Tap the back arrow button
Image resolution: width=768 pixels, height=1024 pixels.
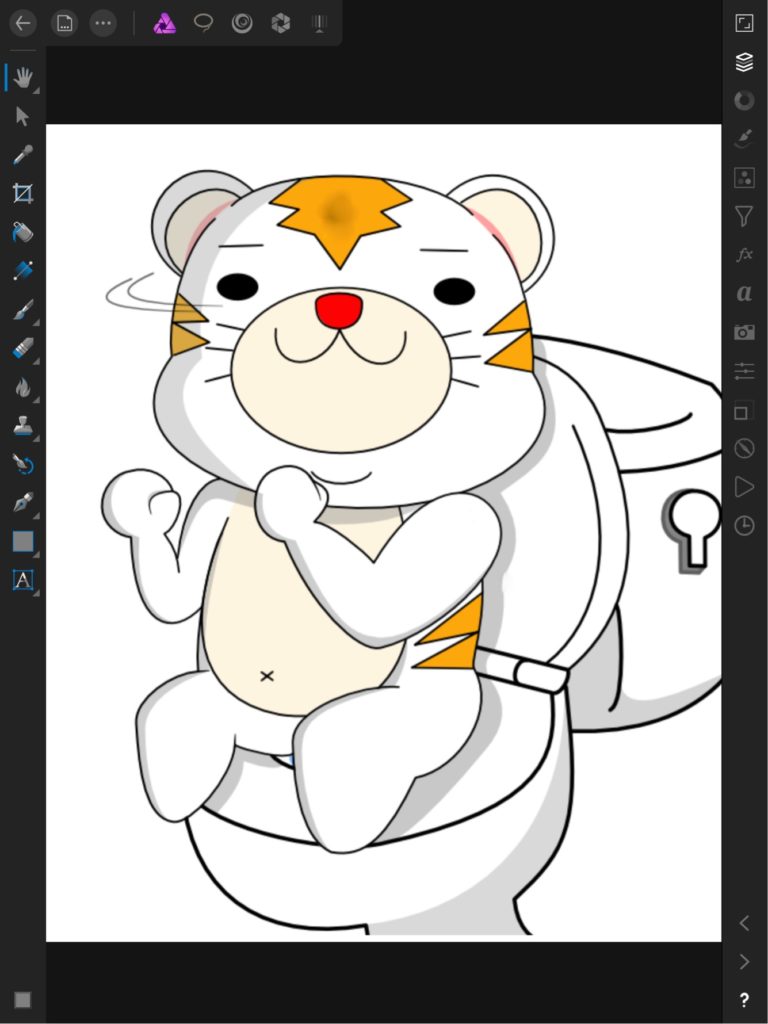(x=22, y=23)
